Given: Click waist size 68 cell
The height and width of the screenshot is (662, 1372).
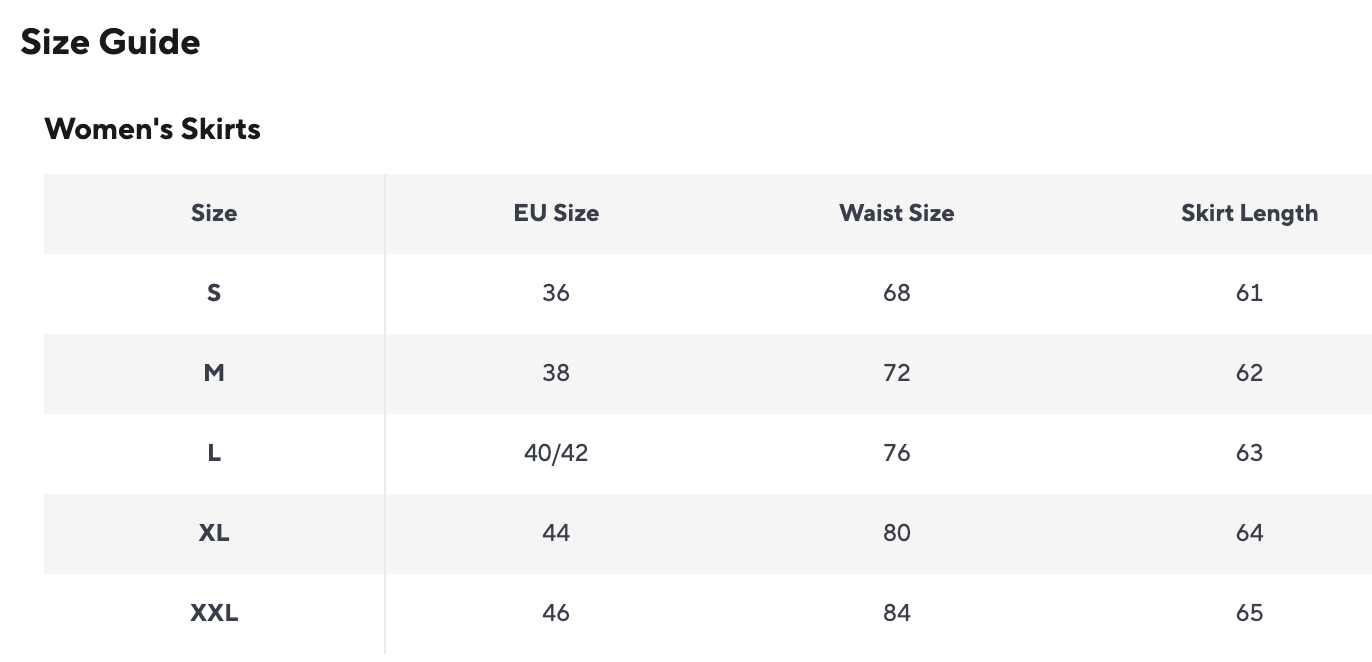Looking at the screenshot, I should pos(897,293).
